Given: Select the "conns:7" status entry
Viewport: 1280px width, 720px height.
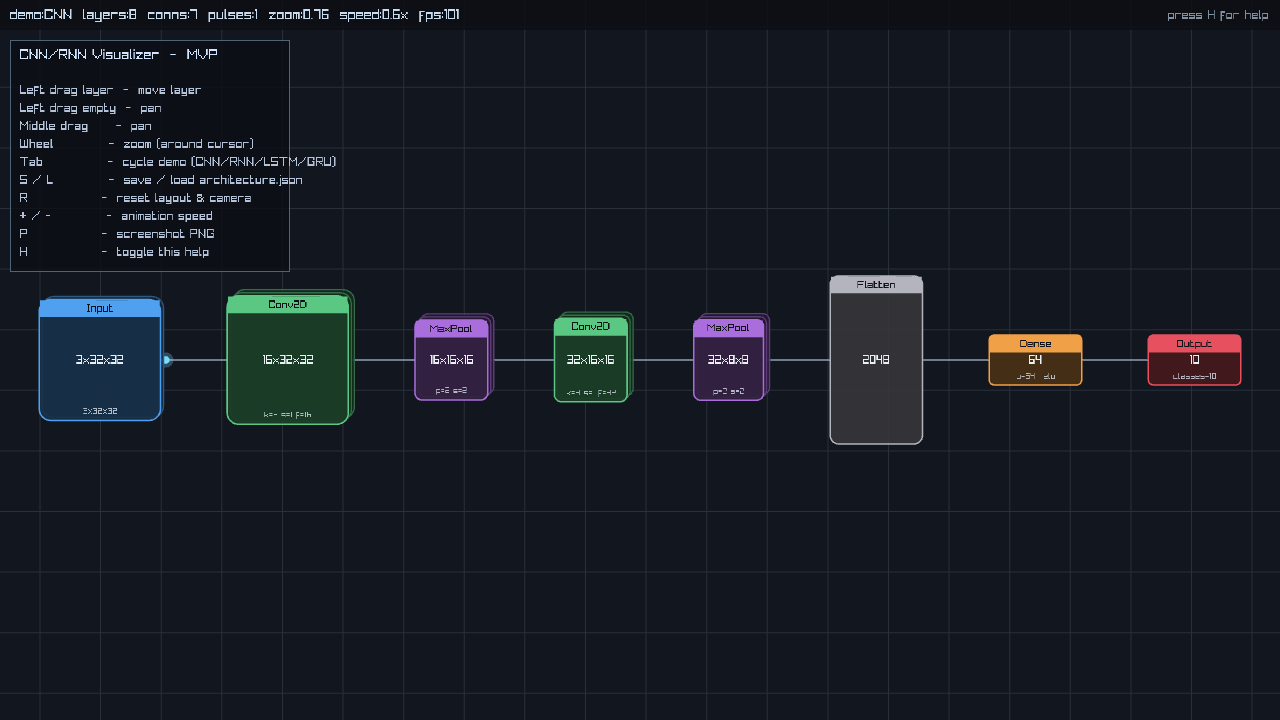Looking at the screenshot, I should (x=172, y=15).
